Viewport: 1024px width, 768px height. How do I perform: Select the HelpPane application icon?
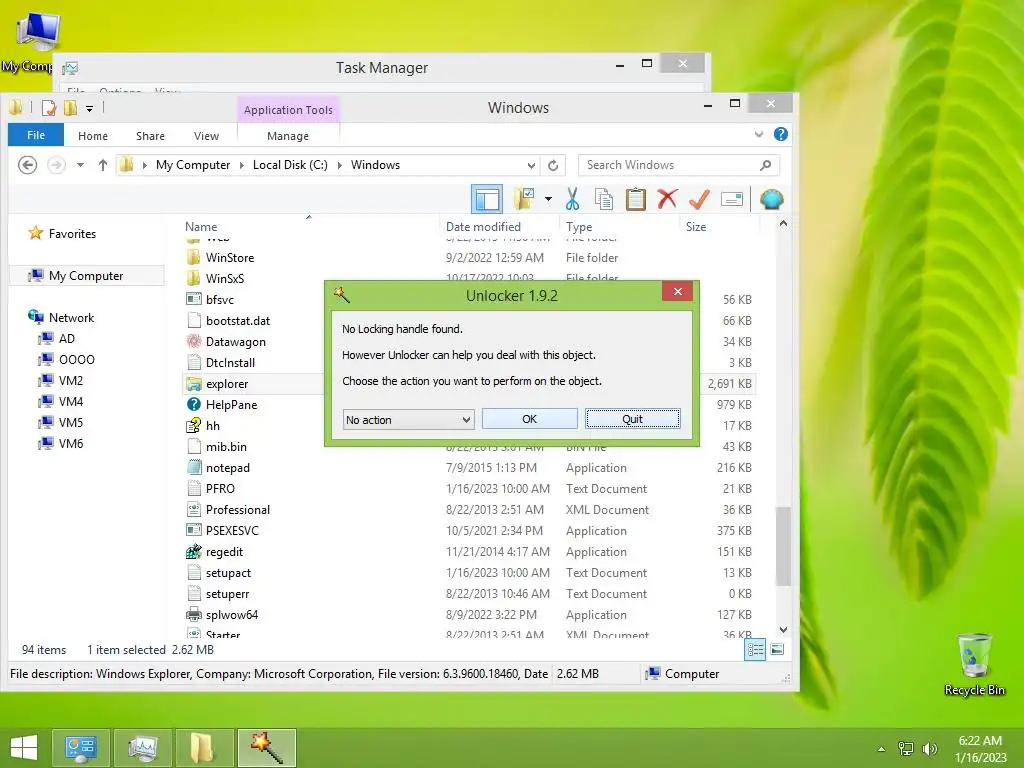(194, 404)
